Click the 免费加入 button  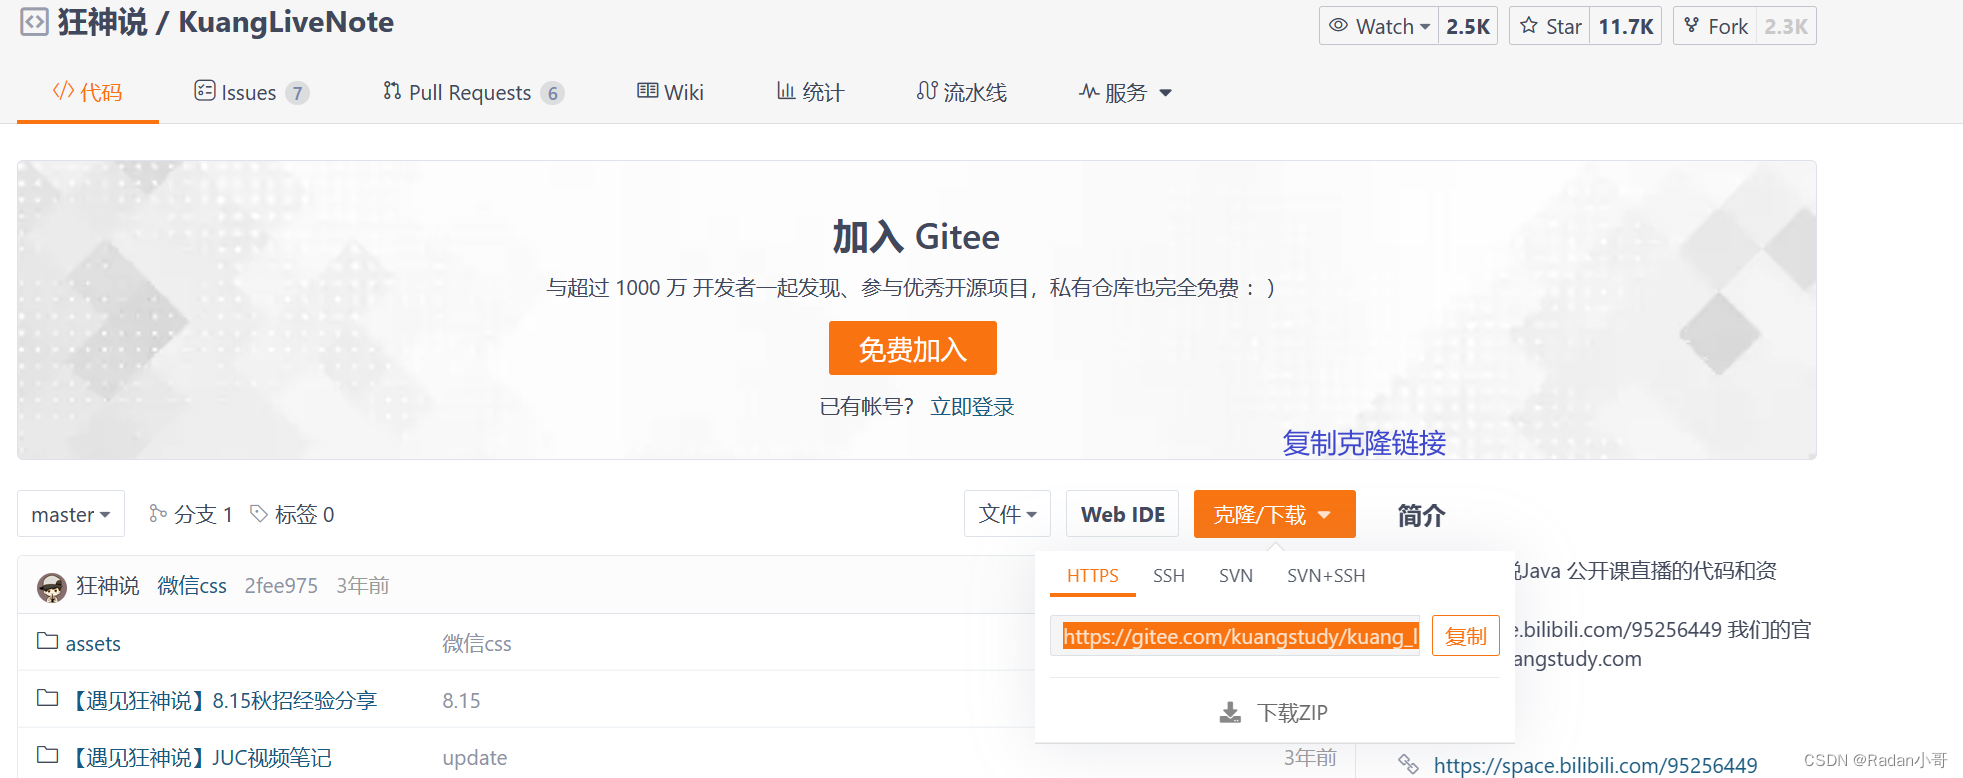(913, 348)
